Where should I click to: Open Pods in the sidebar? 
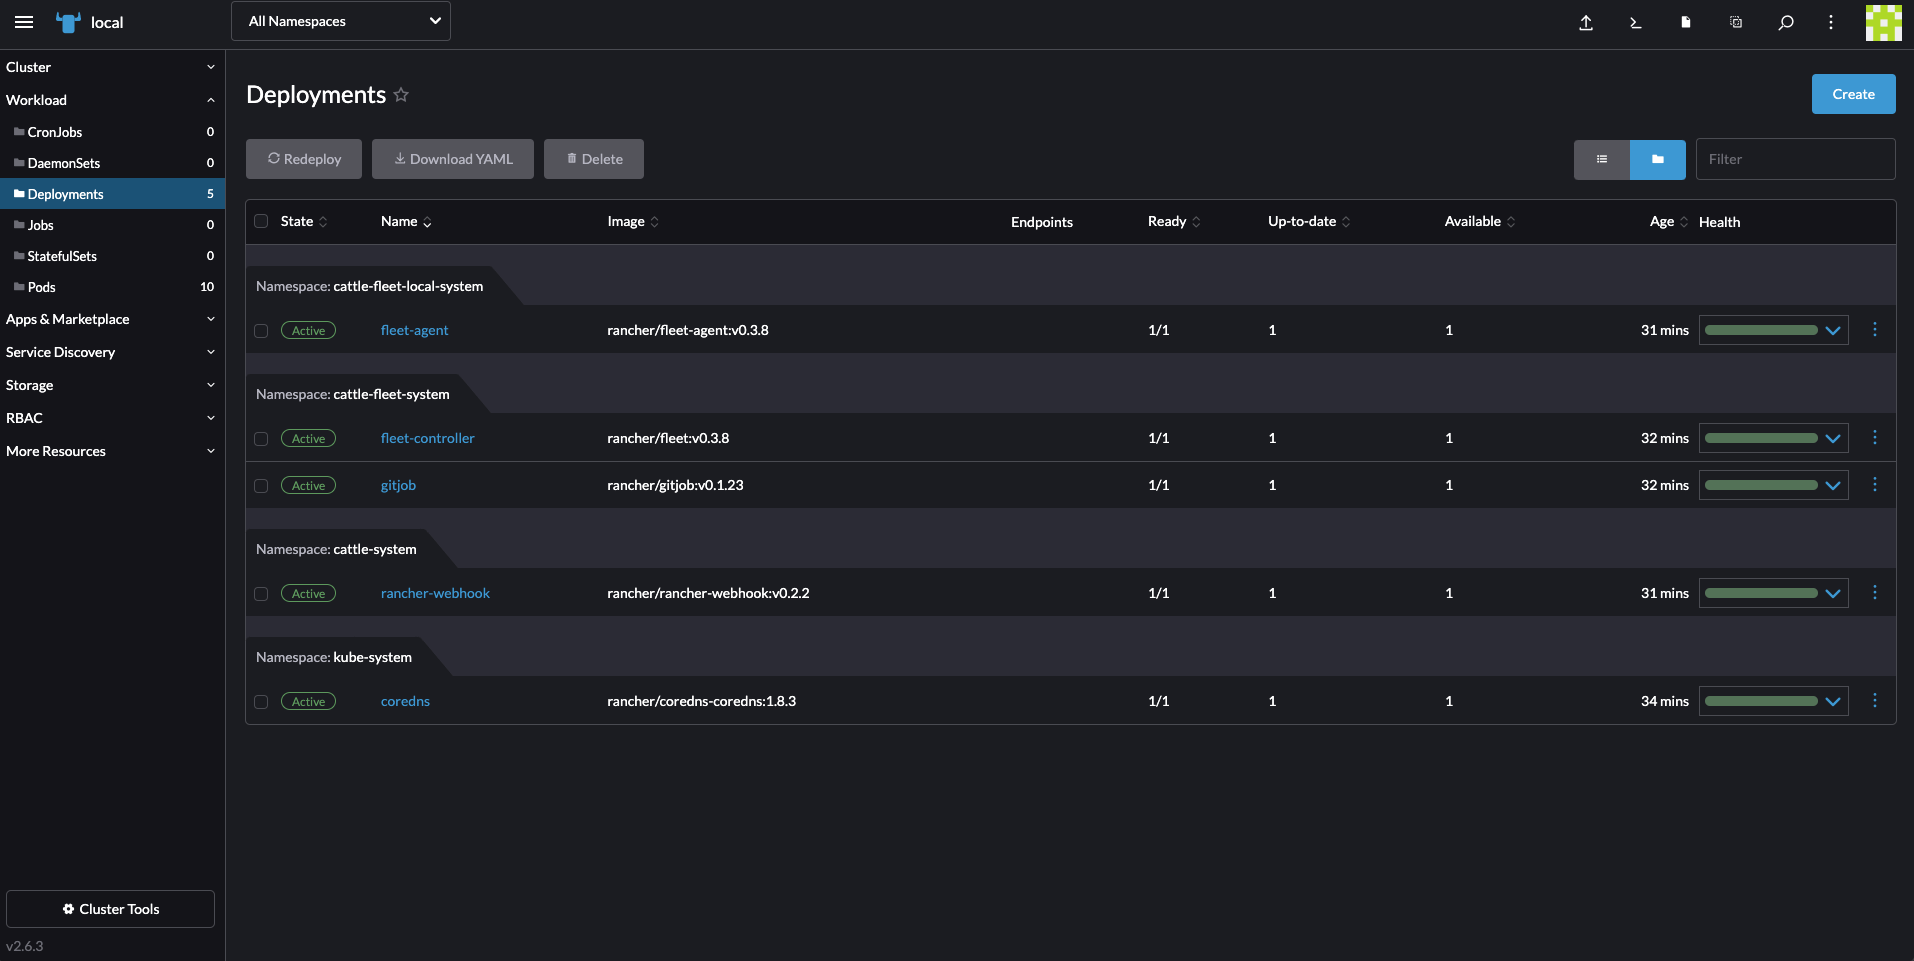(x=112, y=287)
